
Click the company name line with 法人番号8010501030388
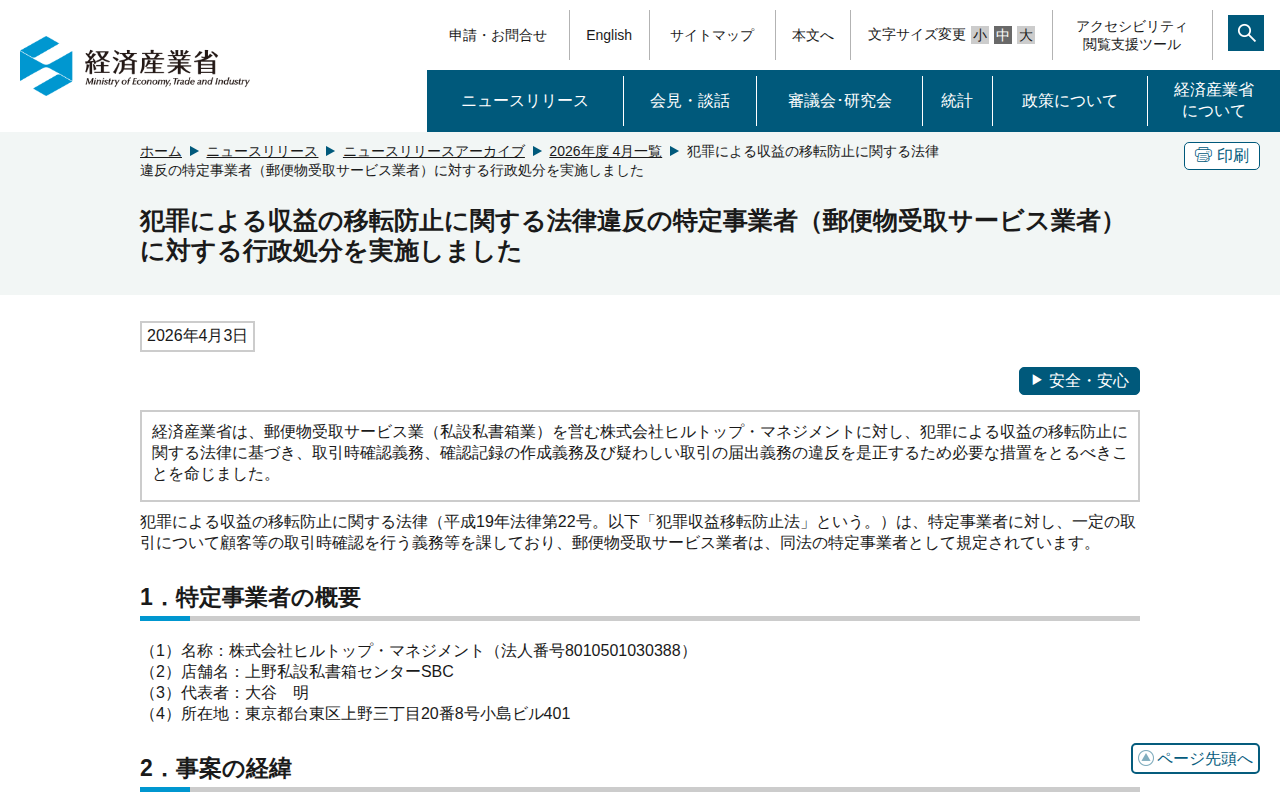[418, 651]
